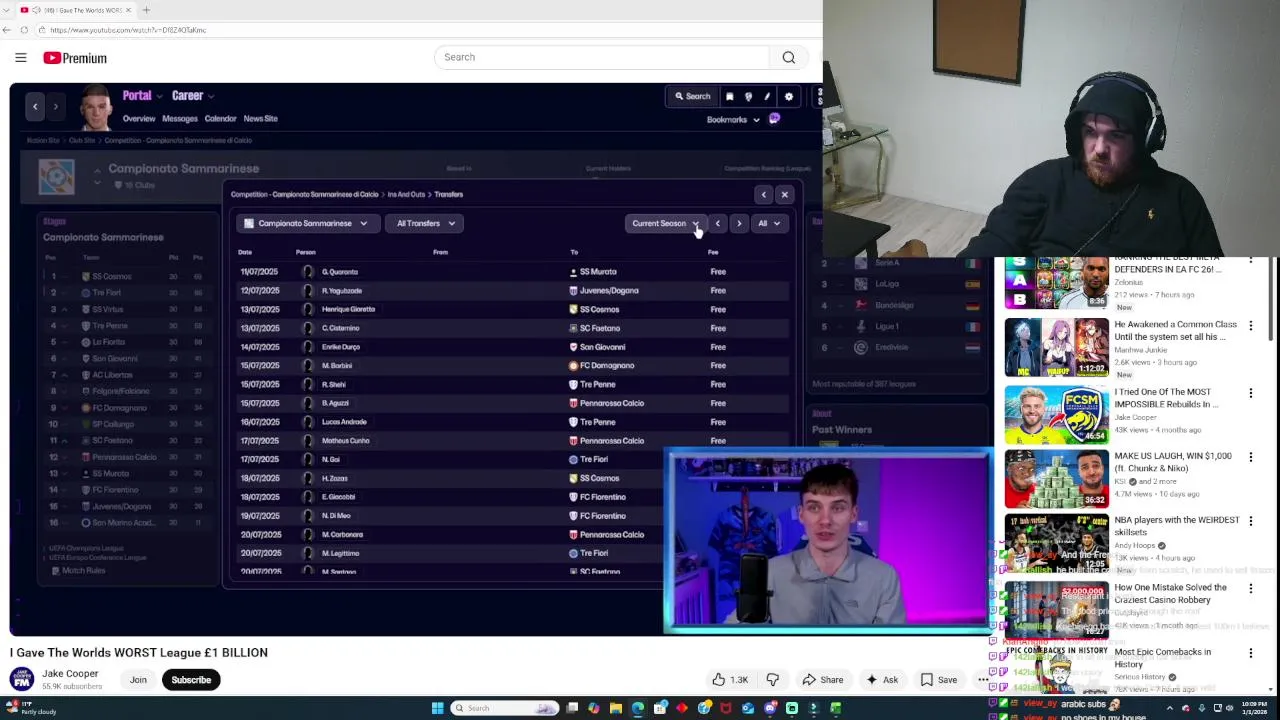The height and width of the screenshot is (720, 1280).
Task: Open the Campionato Sammarinese competition dropdown
Action: 307,224
